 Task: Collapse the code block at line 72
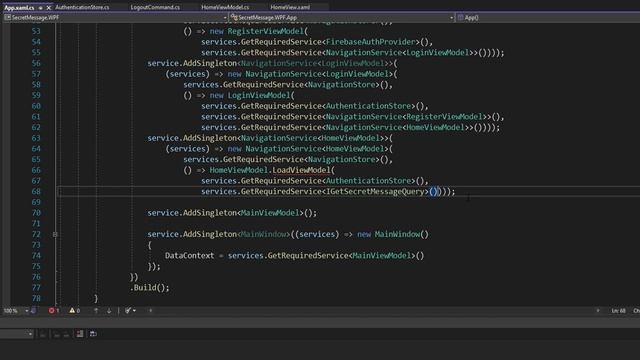[x=55, y=234]
